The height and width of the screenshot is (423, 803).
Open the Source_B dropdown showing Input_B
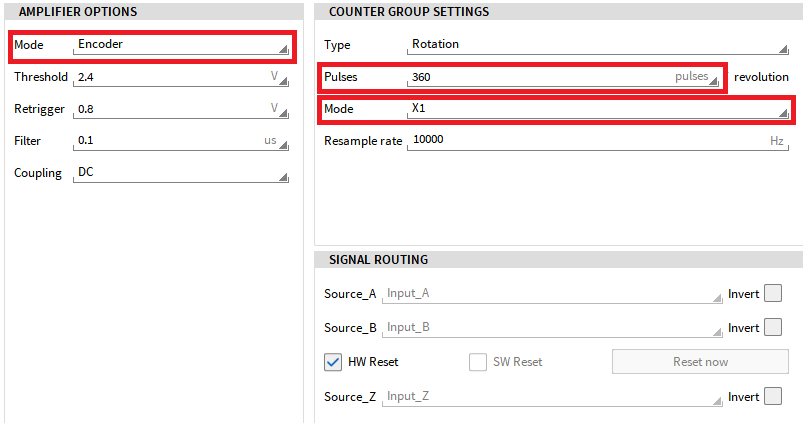coord(551,328)
